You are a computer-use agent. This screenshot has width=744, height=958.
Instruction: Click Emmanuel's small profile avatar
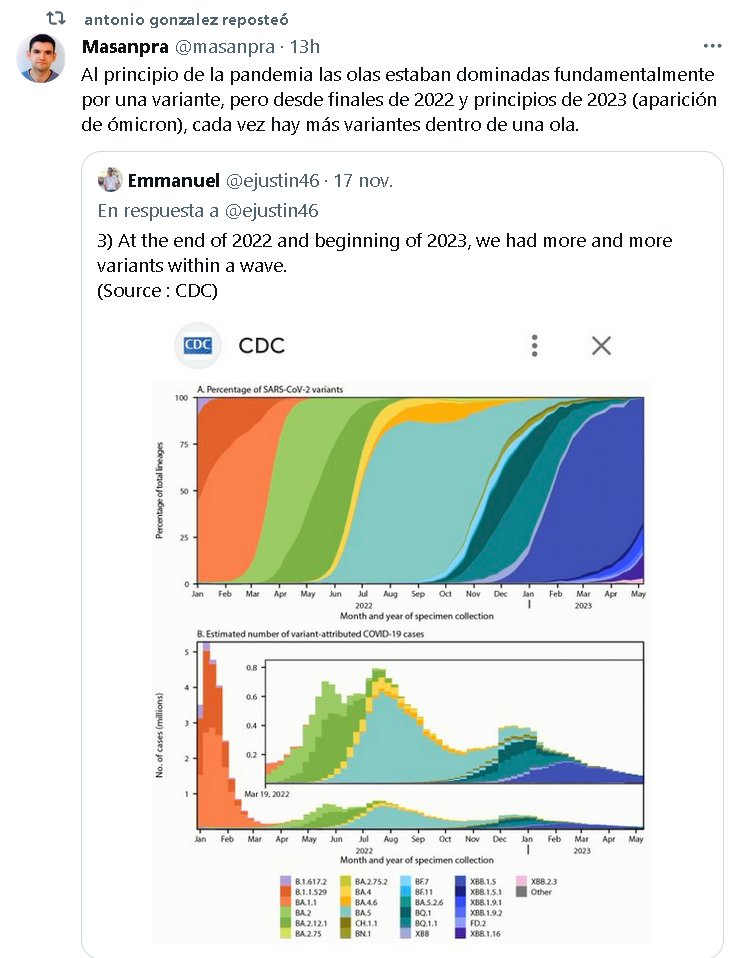111,180
